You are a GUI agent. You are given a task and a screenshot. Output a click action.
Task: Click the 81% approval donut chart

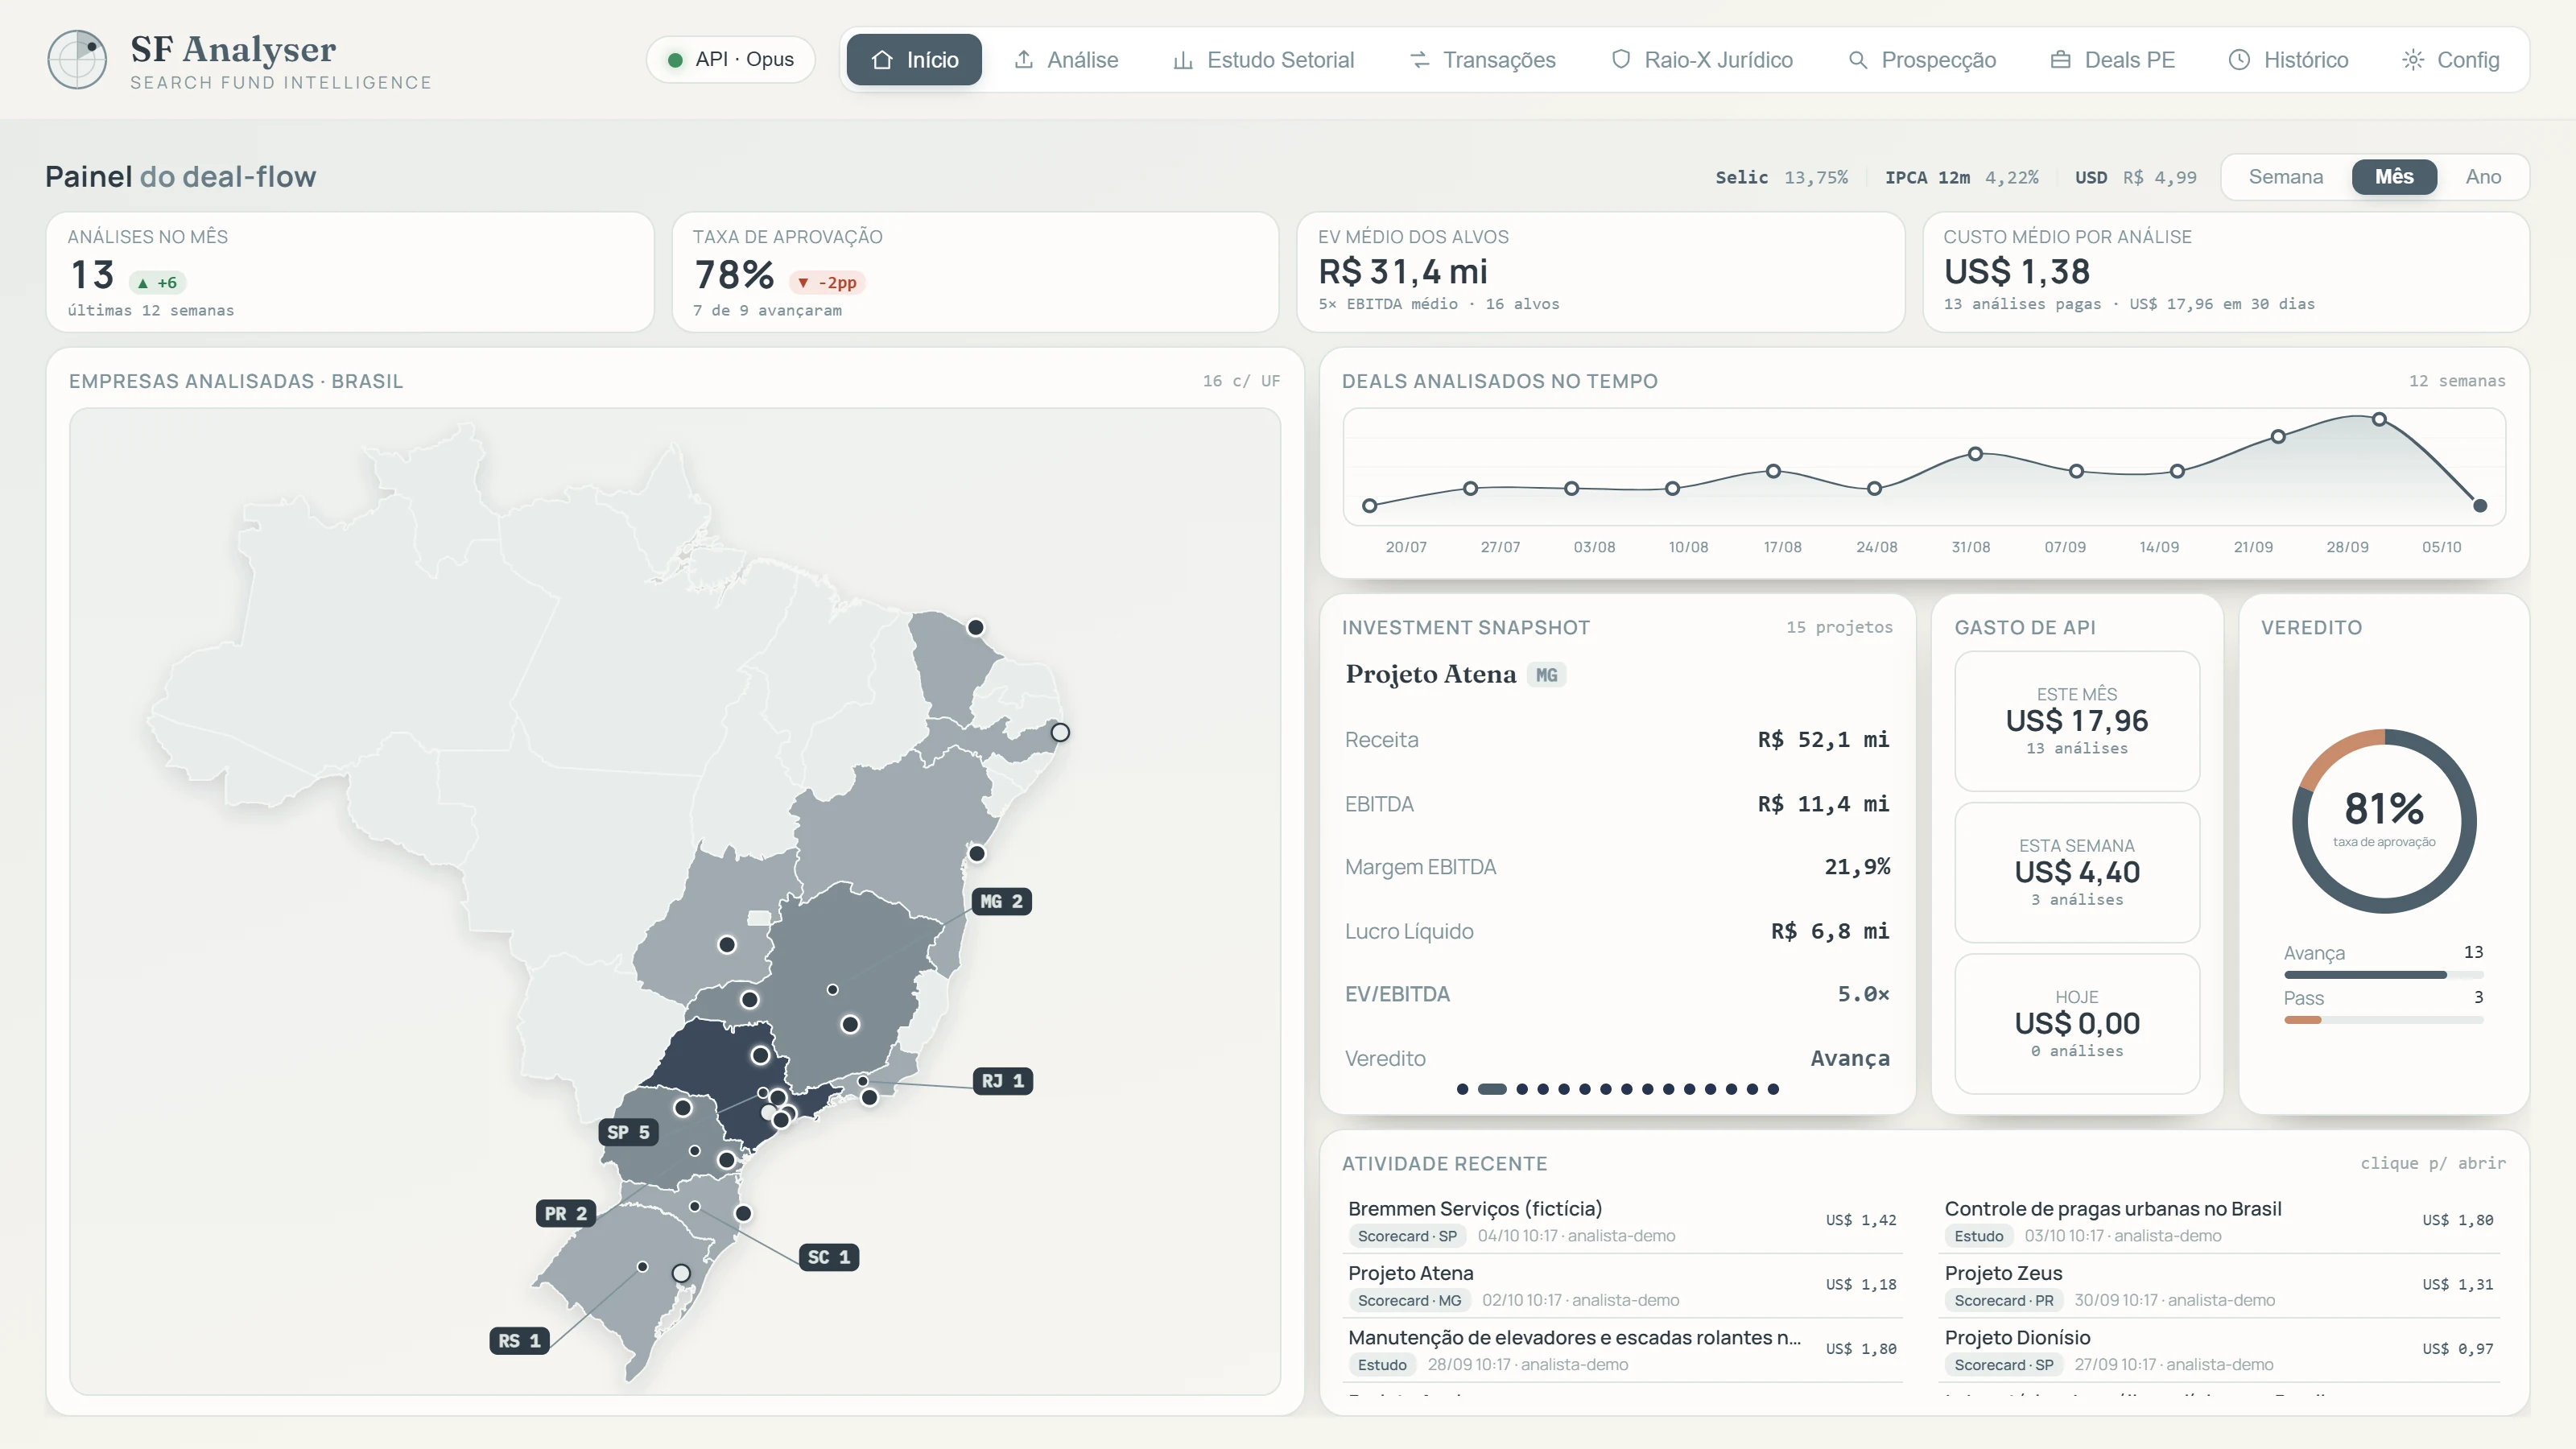click(2384, 821)
